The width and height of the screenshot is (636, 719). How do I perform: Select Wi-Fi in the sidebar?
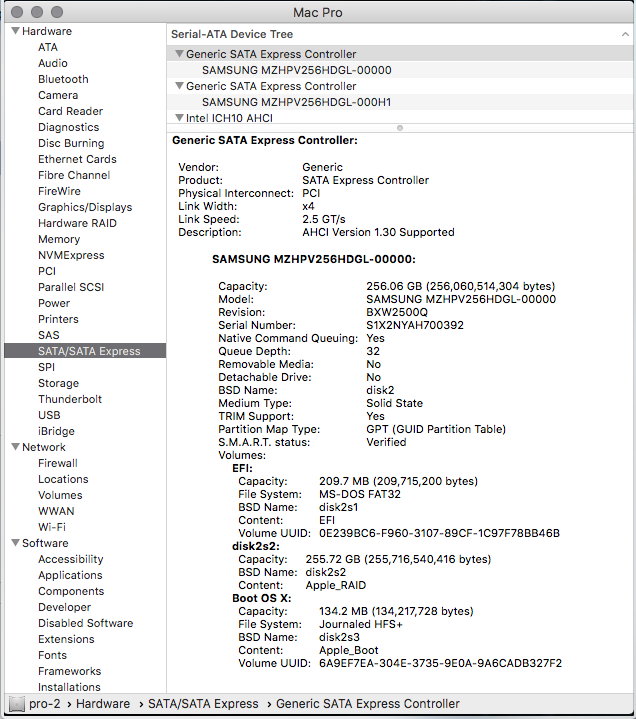click(x=52, y=527)
